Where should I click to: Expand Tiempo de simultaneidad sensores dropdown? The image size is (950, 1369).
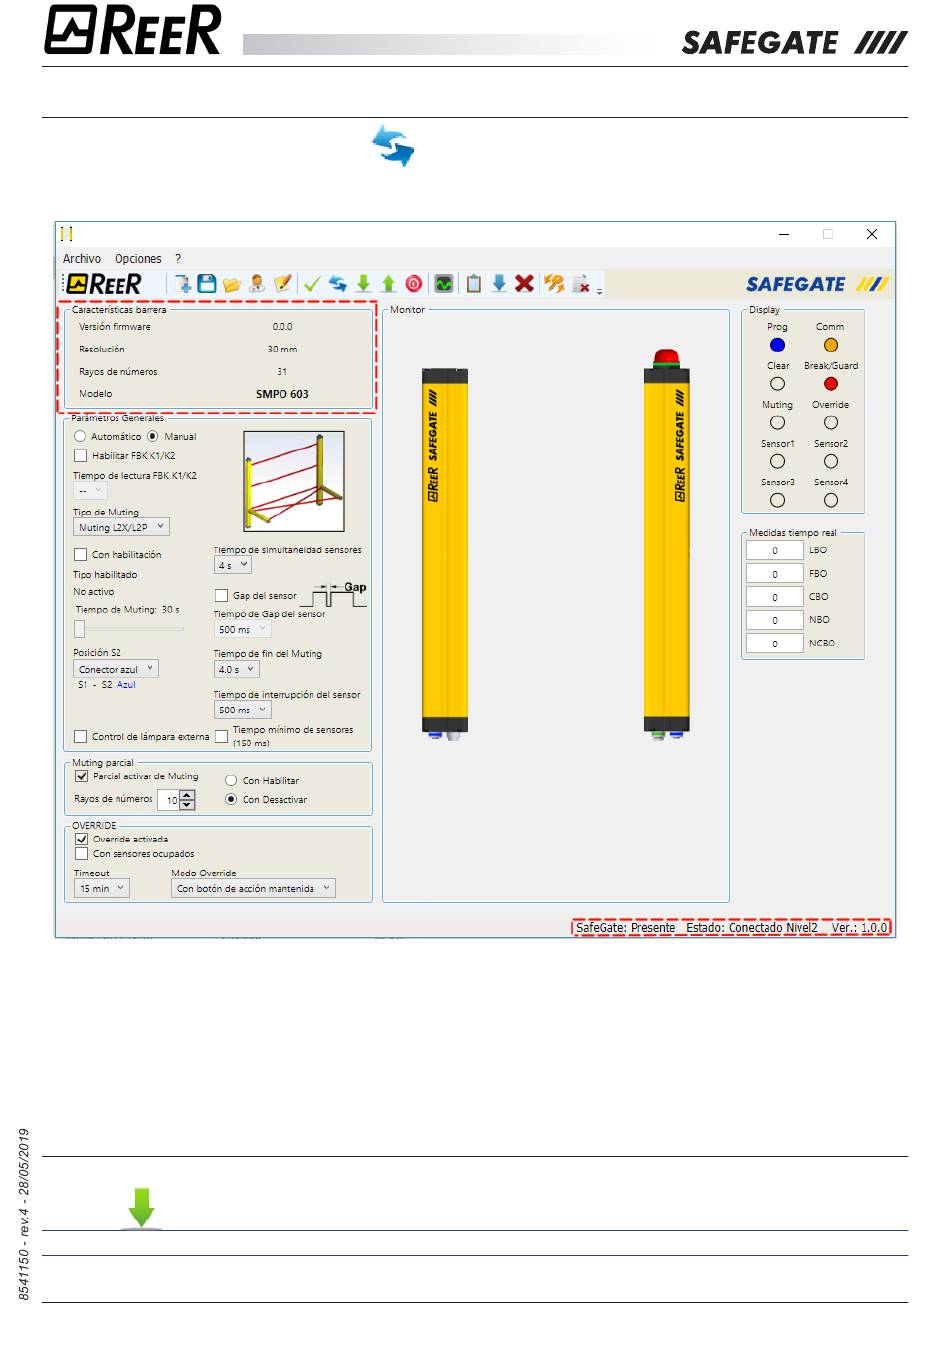click(x=233, y=565)
